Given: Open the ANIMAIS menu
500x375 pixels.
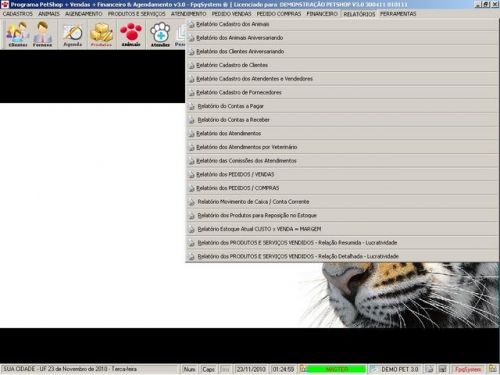Looking at the screenshot, I should click(x=49, y=14).
